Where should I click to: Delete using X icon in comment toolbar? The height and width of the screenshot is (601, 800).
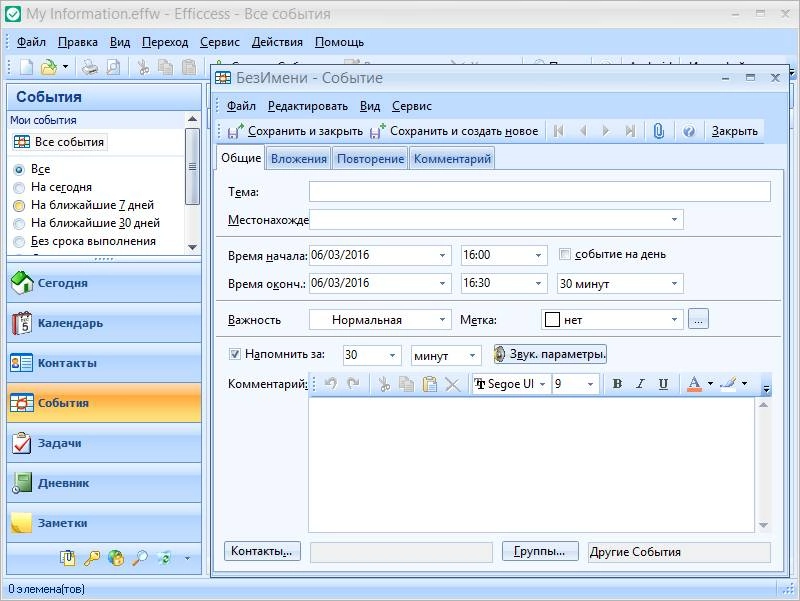[453, 384]
